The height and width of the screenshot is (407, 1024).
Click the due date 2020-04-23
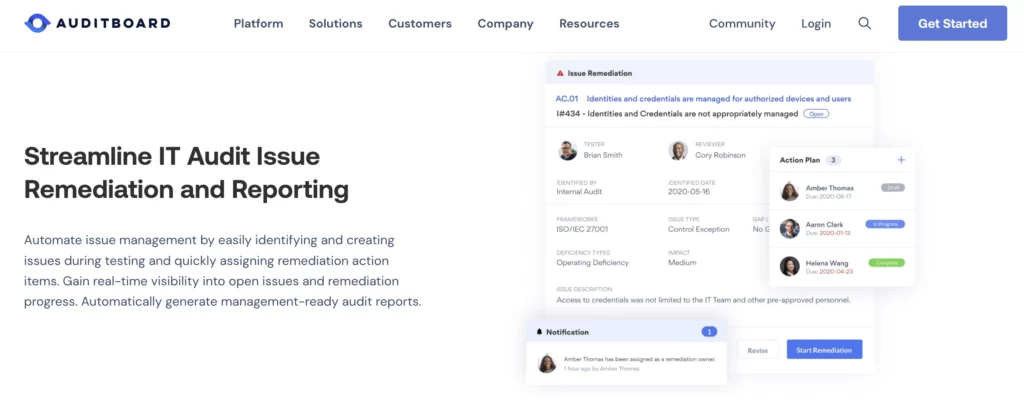[x=837, y=271]
